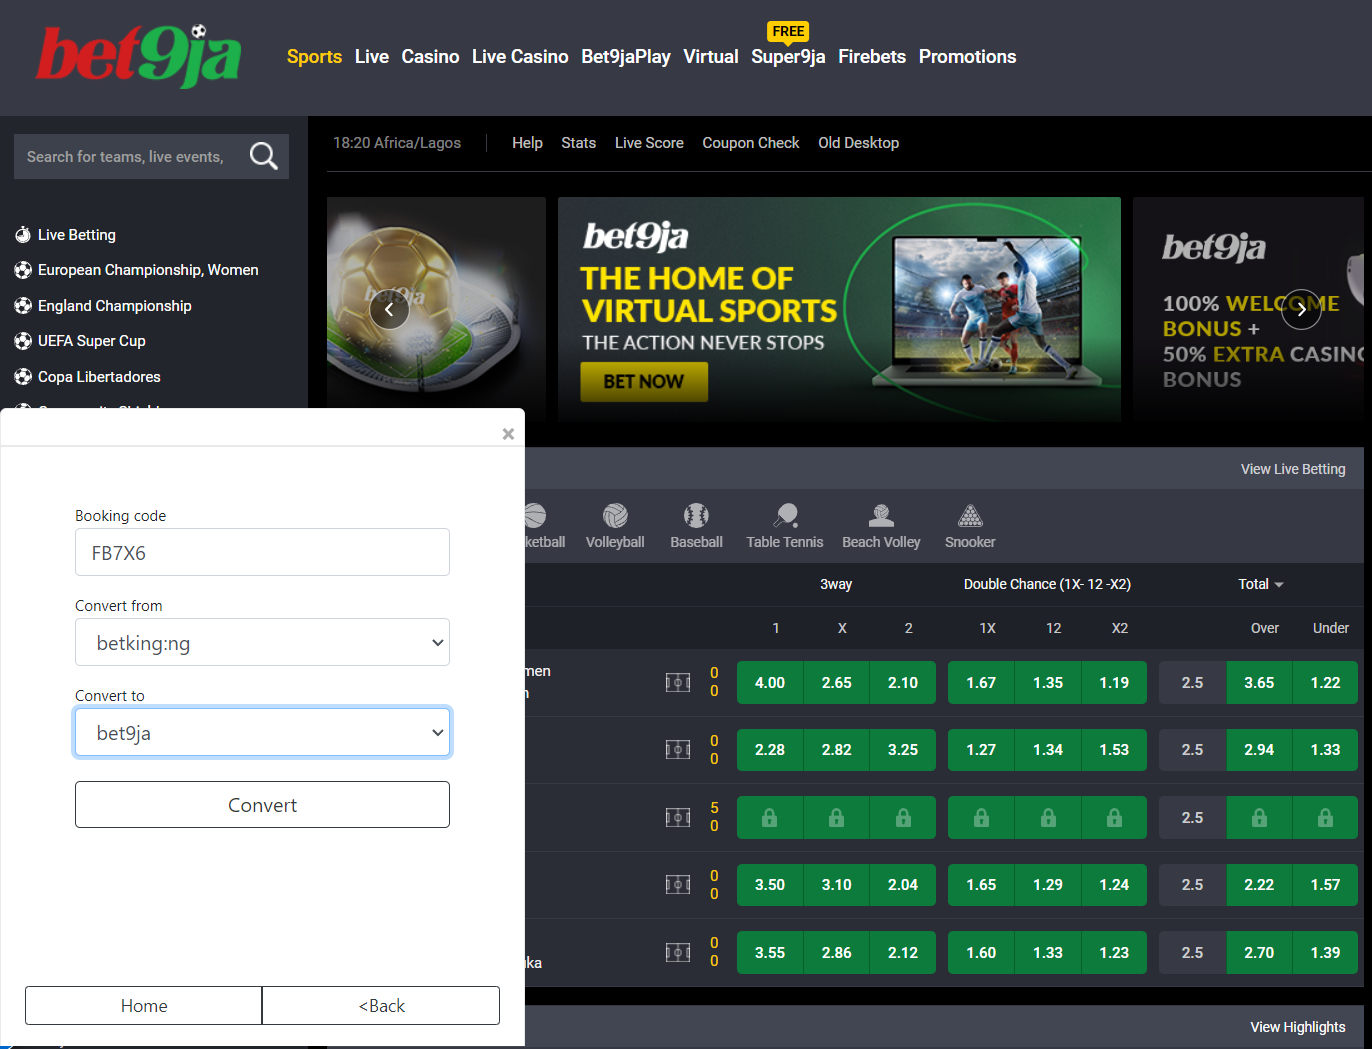Image resolution: width=1372 pixels, height=1049 pixels.
Task: Open the Convert from dropdown
Action: [x=262, y=642]
